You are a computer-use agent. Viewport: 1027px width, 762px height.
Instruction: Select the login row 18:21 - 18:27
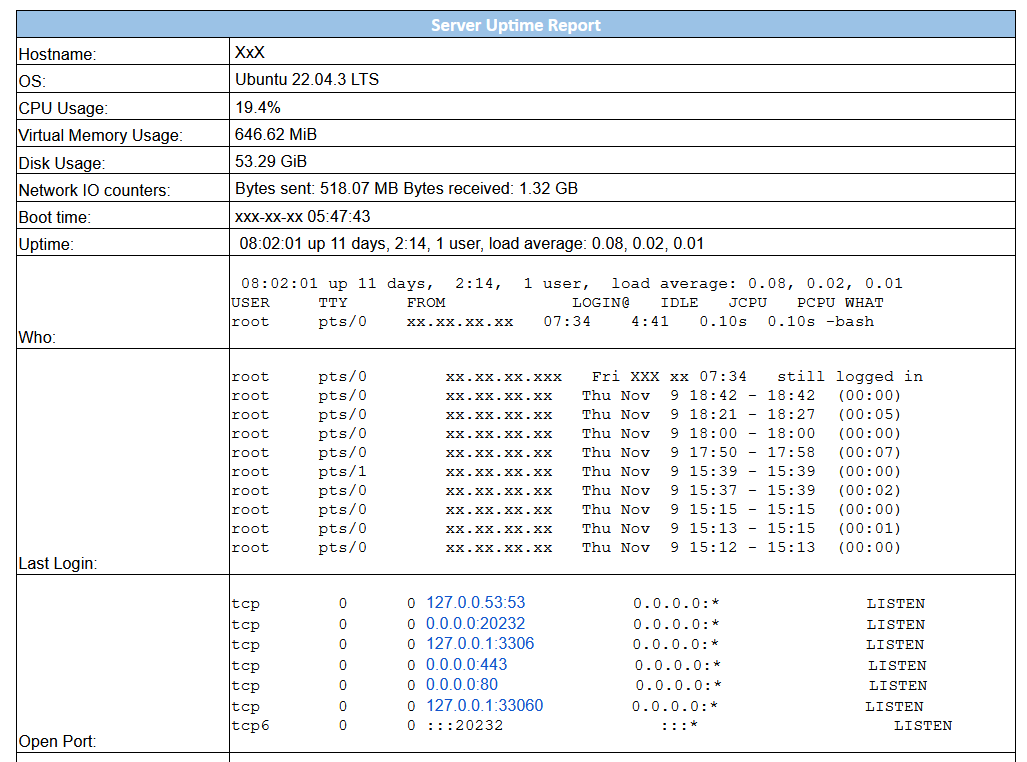point(567,415)
